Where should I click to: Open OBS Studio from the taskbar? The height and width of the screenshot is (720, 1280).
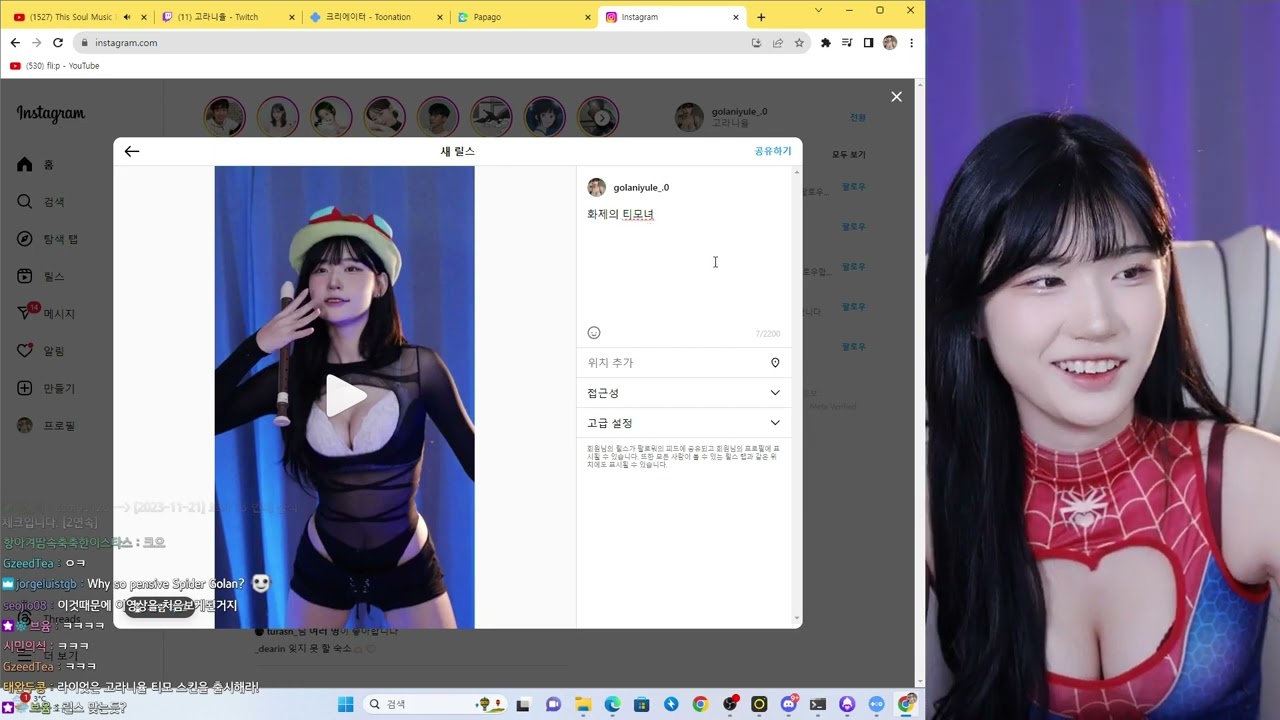[x=730, y=704]
